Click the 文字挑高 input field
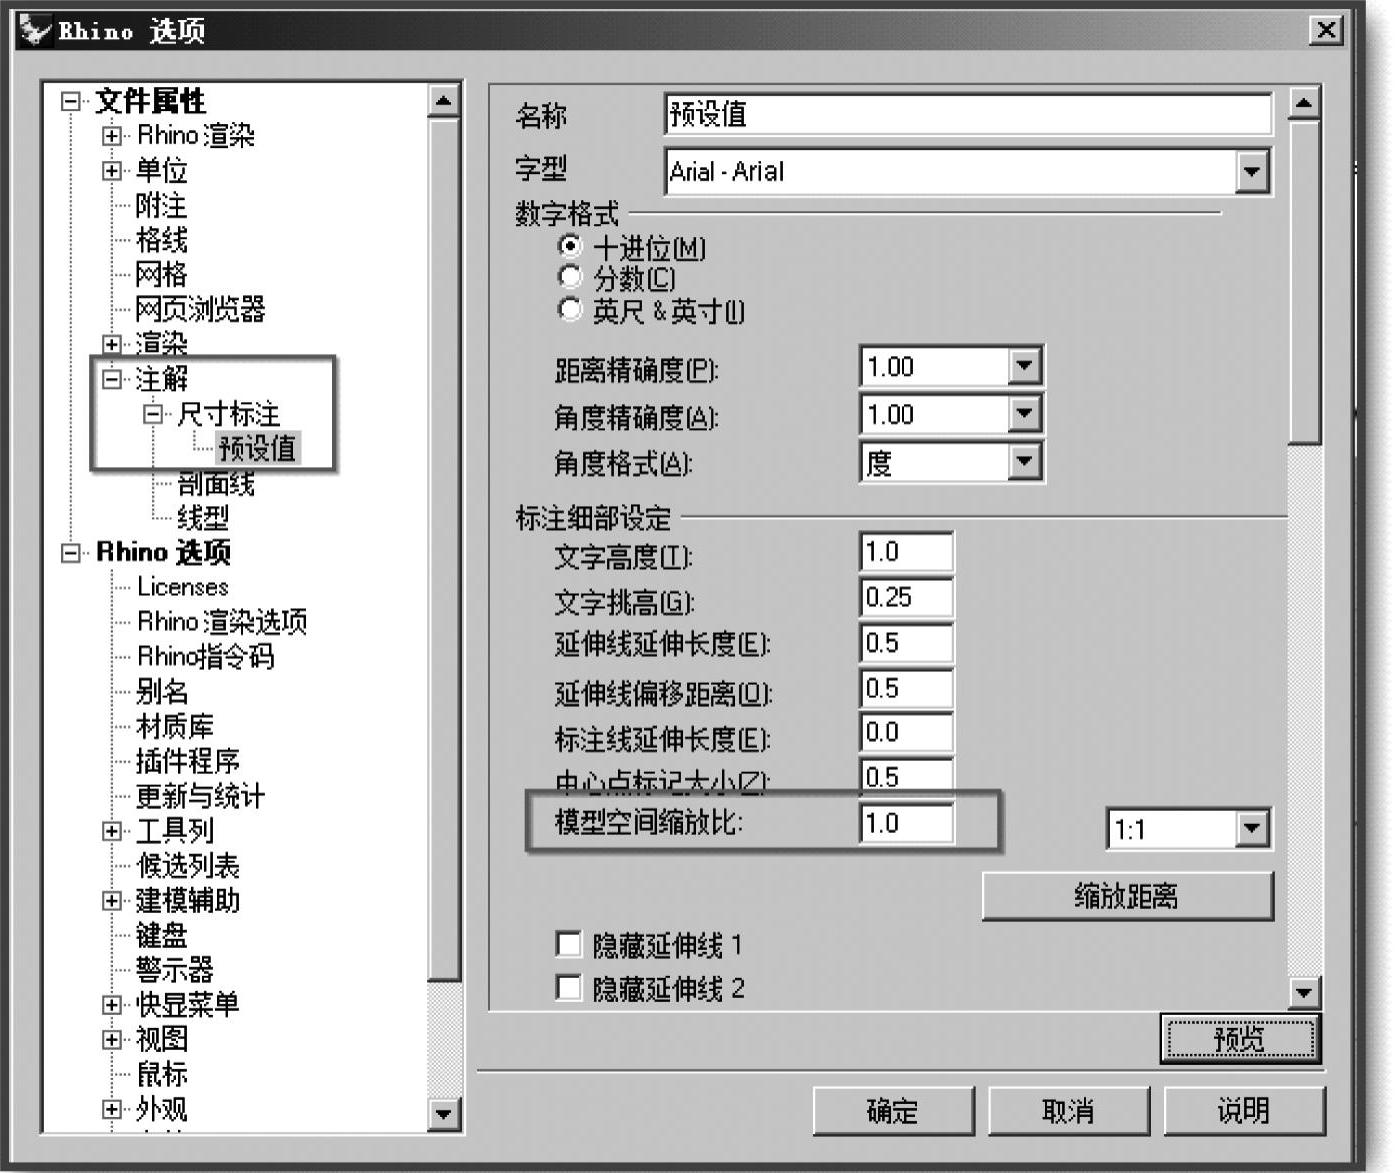 [906, 597]
